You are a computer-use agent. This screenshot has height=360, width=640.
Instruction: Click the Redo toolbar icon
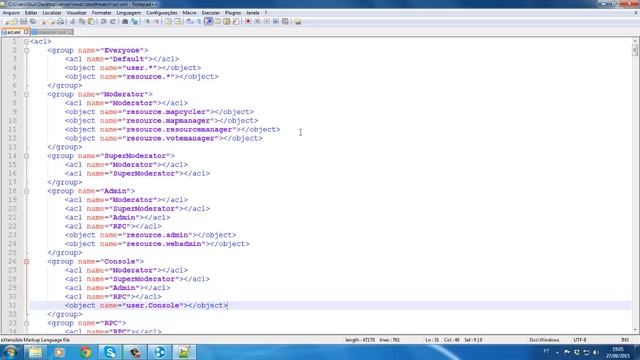coord(113,21)
